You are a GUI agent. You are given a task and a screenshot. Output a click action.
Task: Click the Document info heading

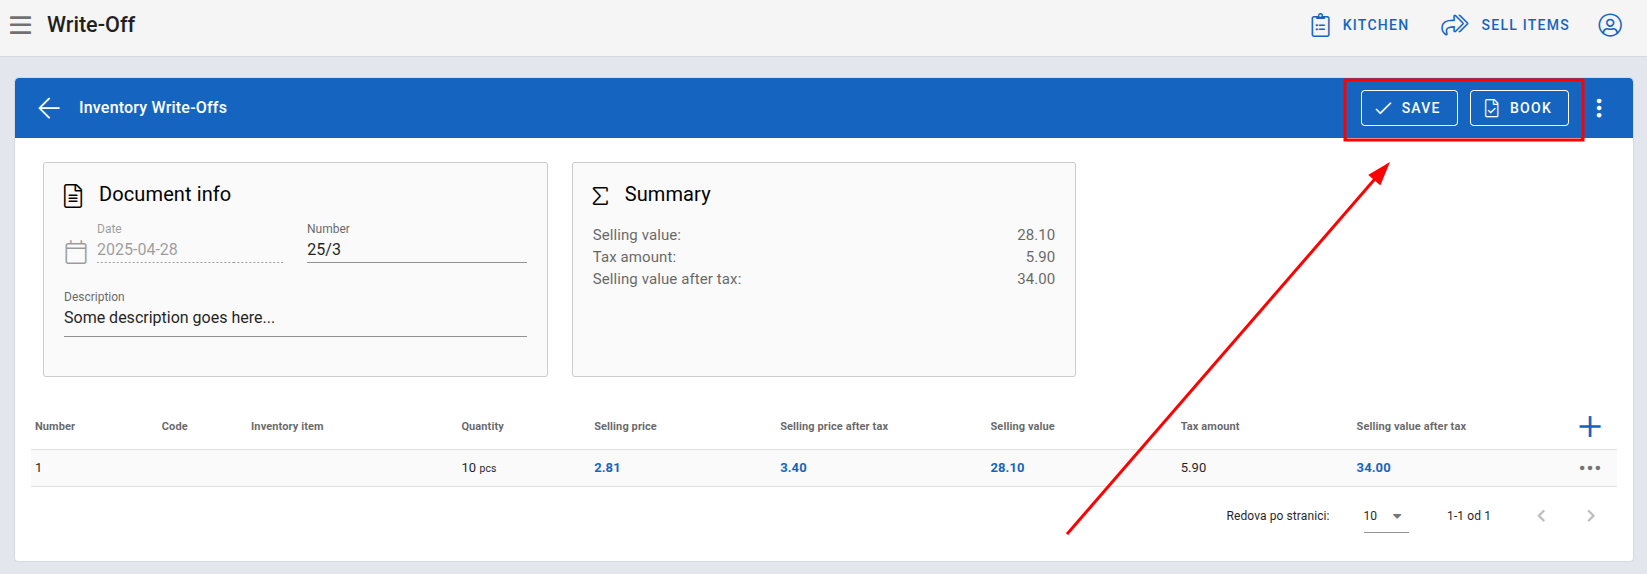[x=165, y=194]
